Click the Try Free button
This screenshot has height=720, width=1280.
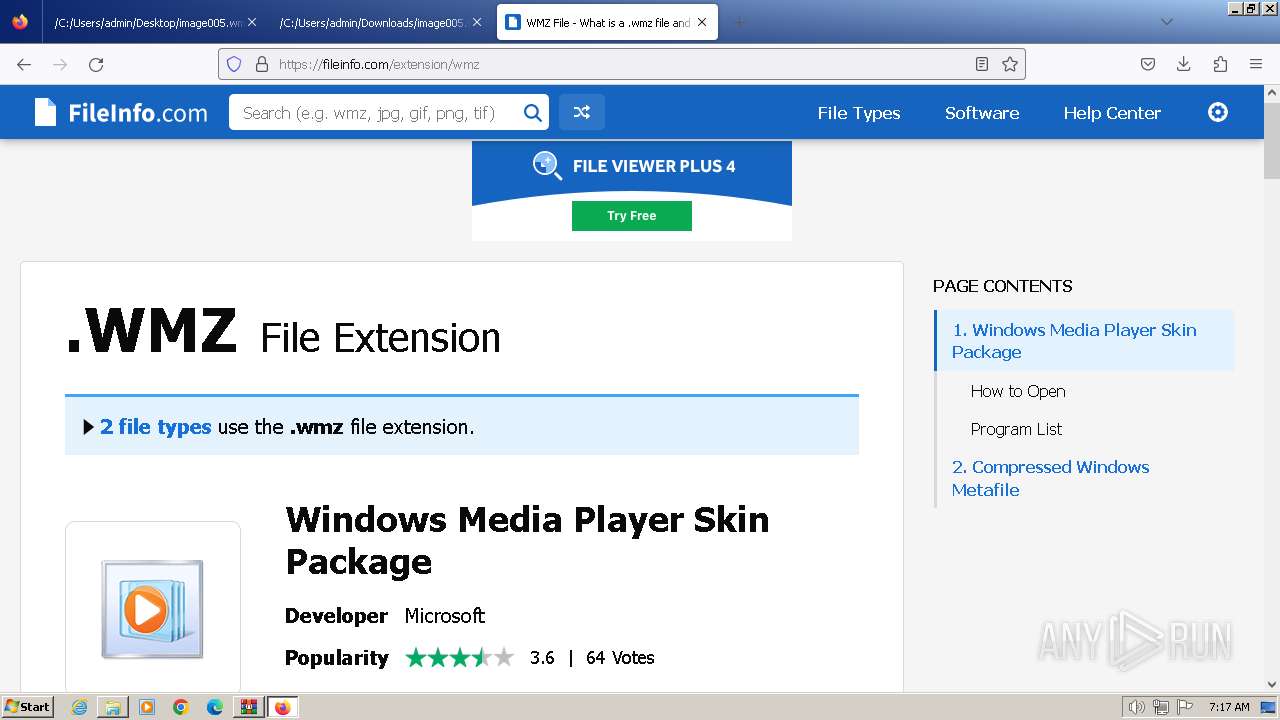632,216
